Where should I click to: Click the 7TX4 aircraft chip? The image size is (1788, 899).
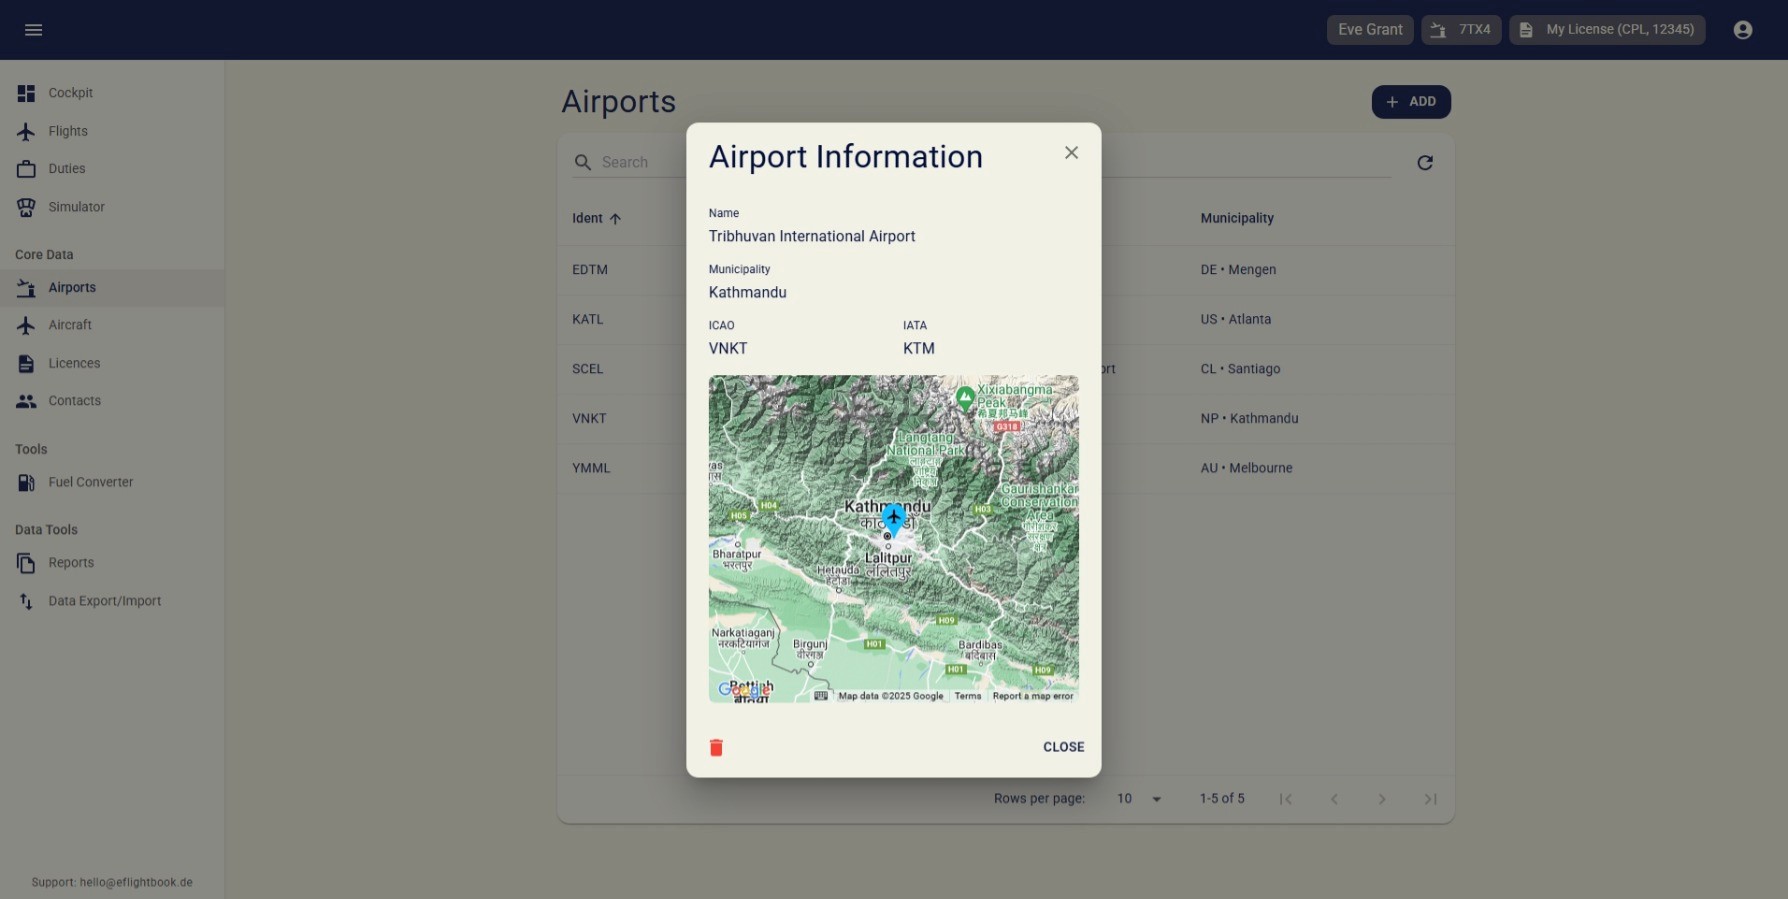[x=1461, y=30]
